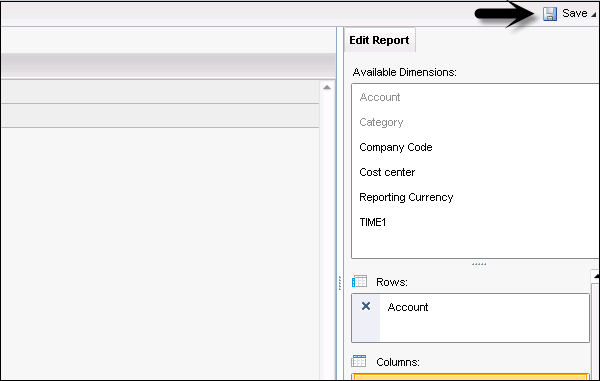Click the Columns table icon
The image size is (600, 381).
pos(359,361)
